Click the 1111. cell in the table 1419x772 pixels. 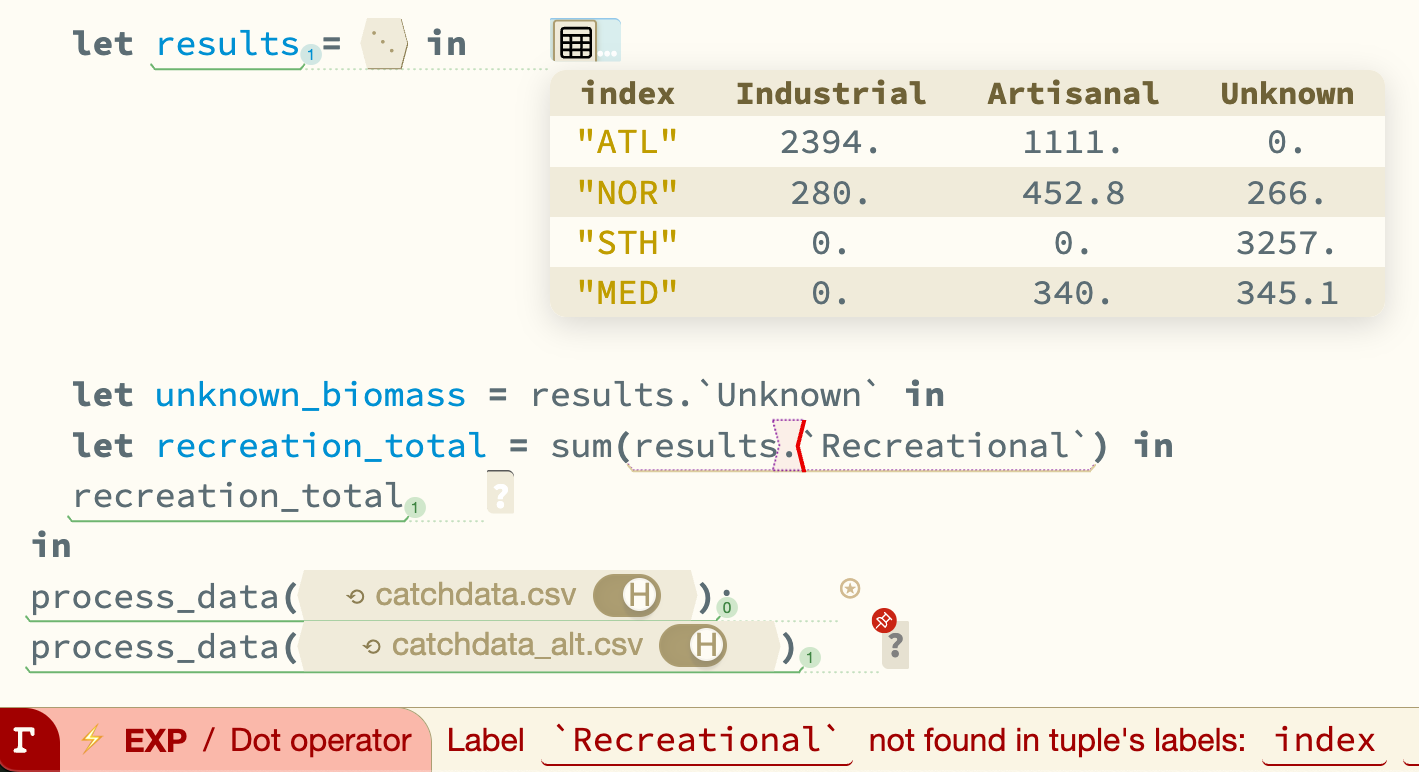[1073, 142]
